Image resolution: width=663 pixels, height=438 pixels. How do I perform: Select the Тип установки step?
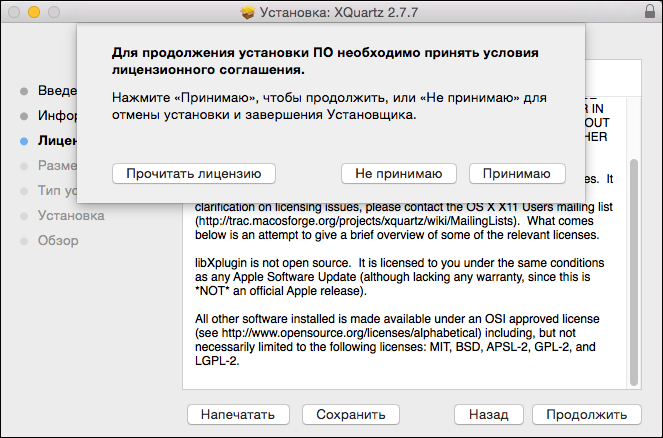[x=57, y=190]
